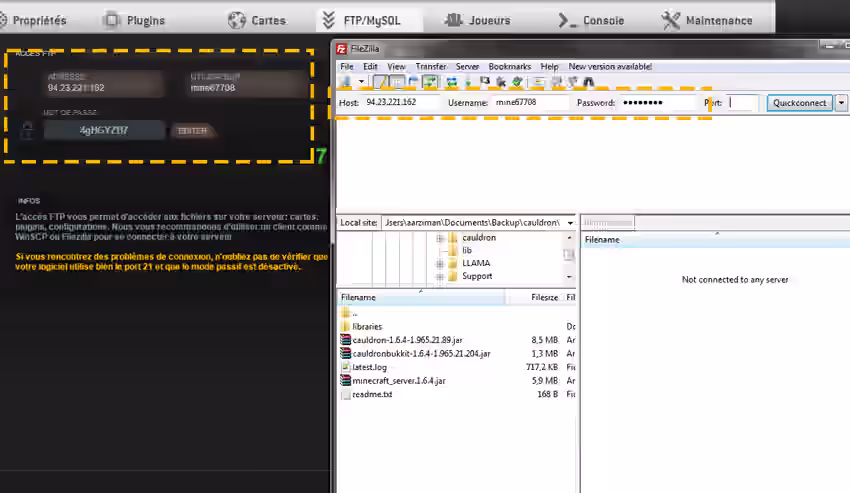Sort remote files by Filename header
The image size is (850, 493).
716,240
